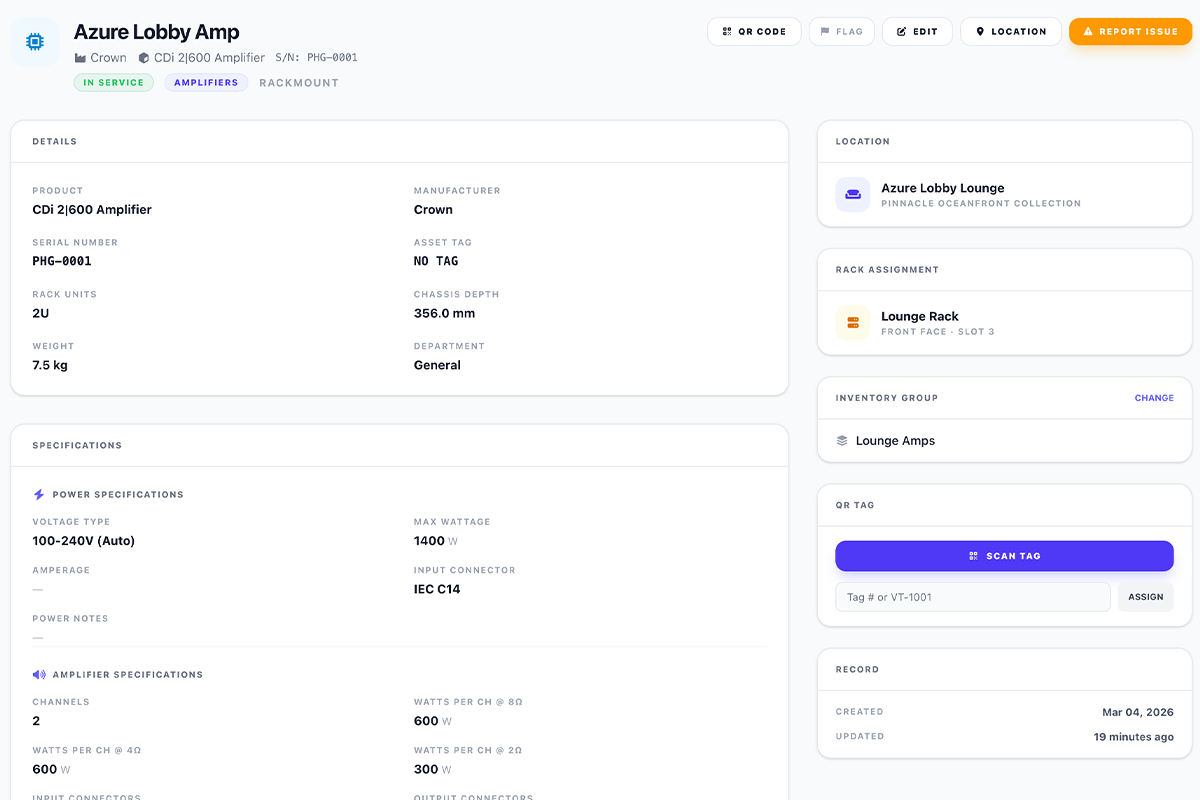Click the Azure Lobby Amp equipment icon
Image resolution: width=1200 pixels, height=800 pixels.
point(34,42)
